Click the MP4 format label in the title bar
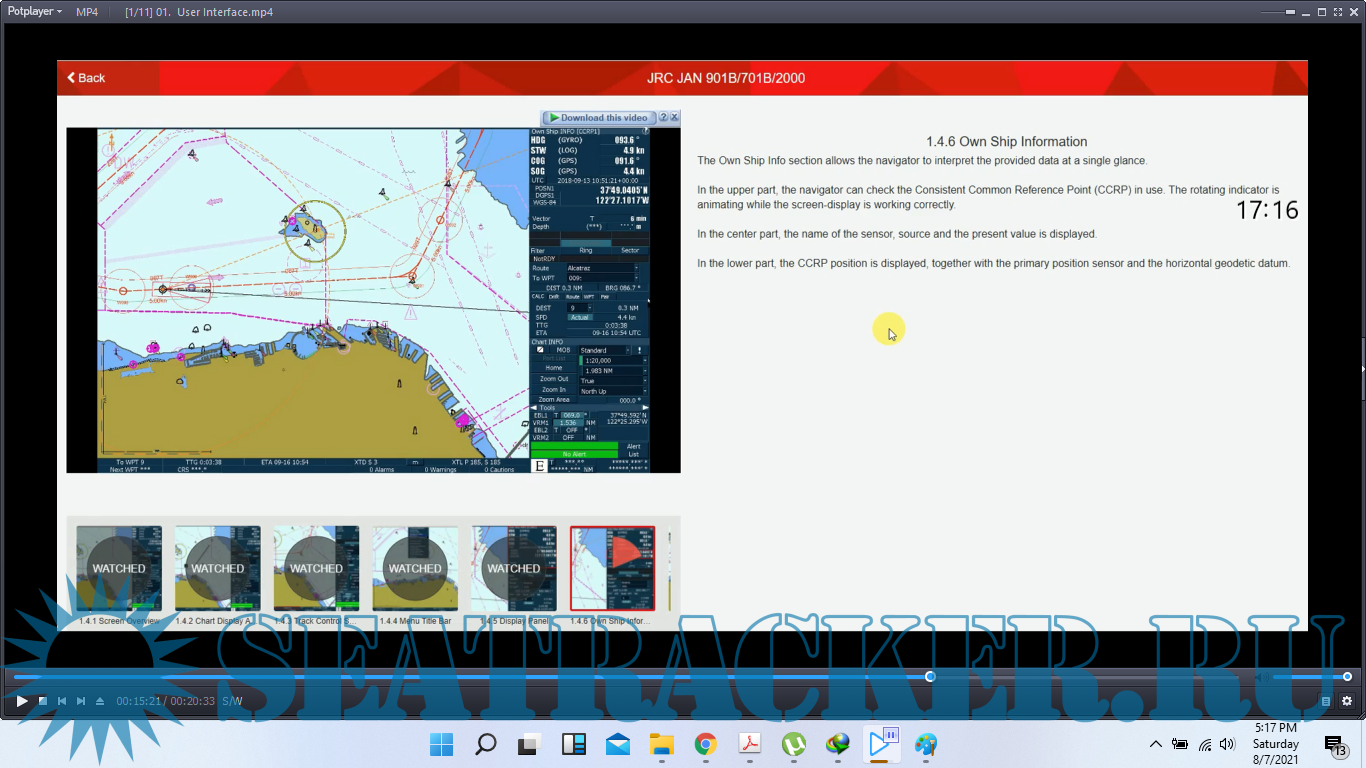This screenshot has height=768, width=1366. click(x=87, y=12)
